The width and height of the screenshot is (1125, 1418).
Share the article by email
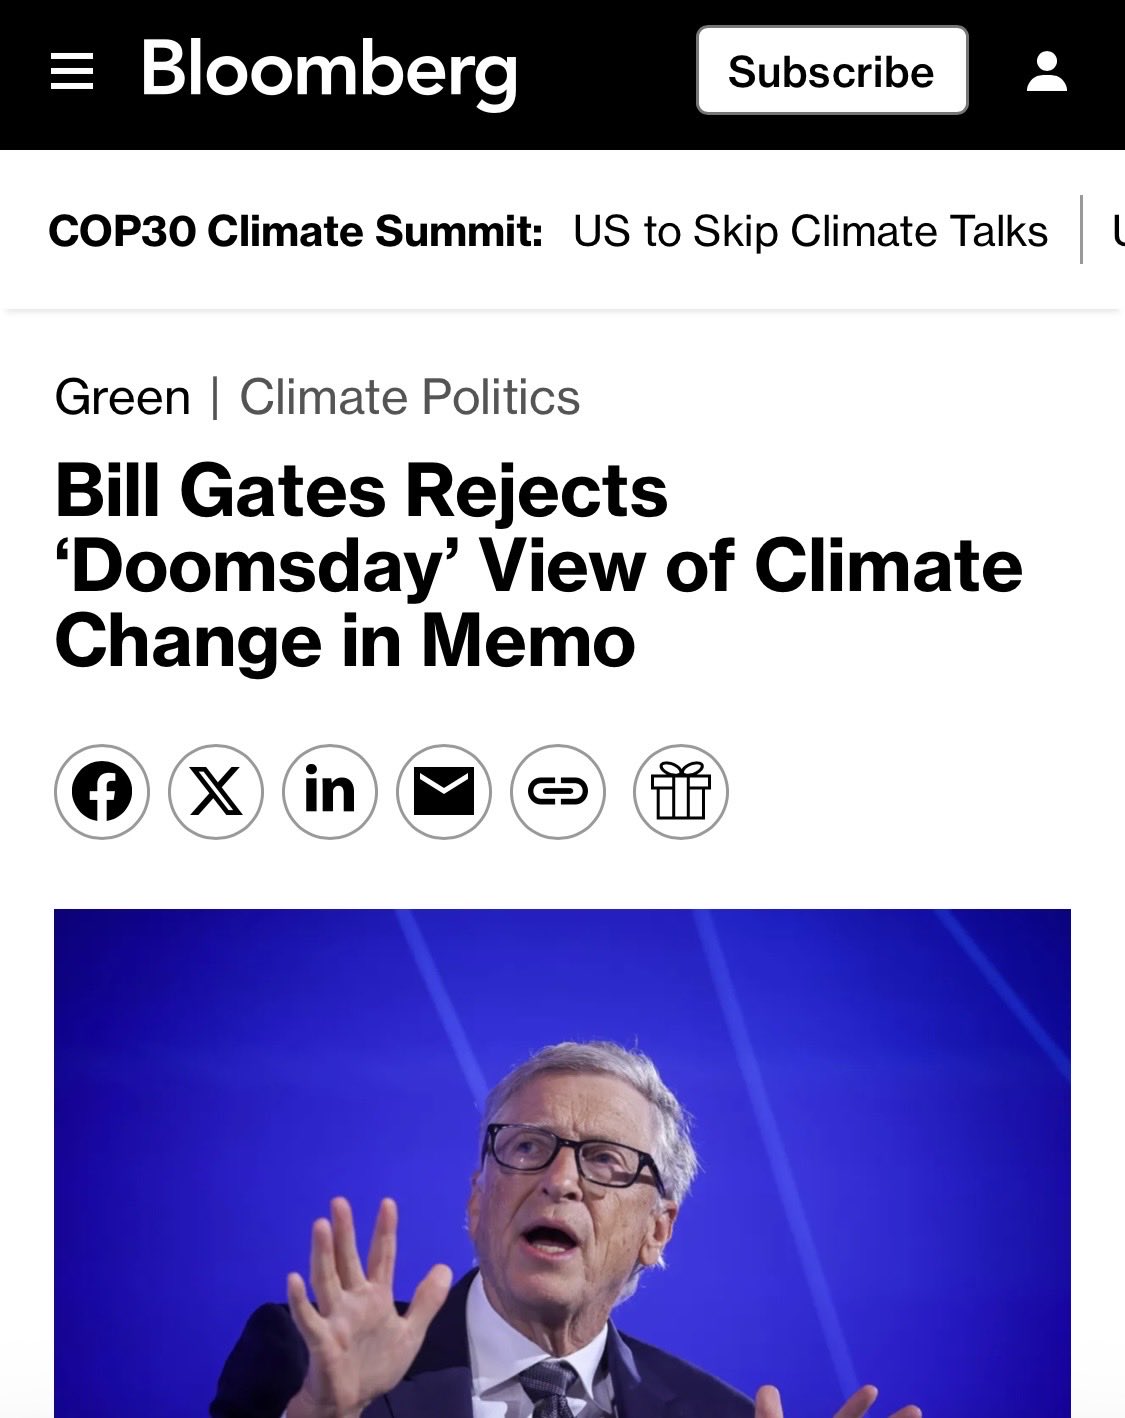click(444, 792)
